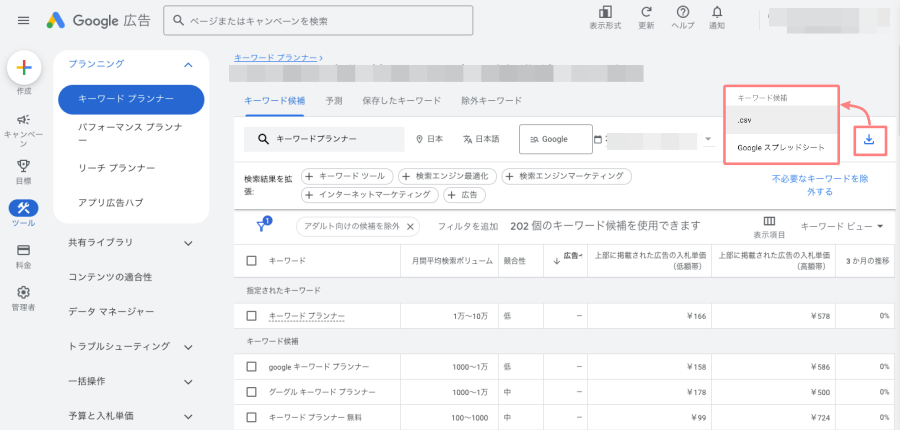Tick the select-all keywords header checkbox
The width and height of the screenshot is (900, 430).
click(x=251, y=261)
